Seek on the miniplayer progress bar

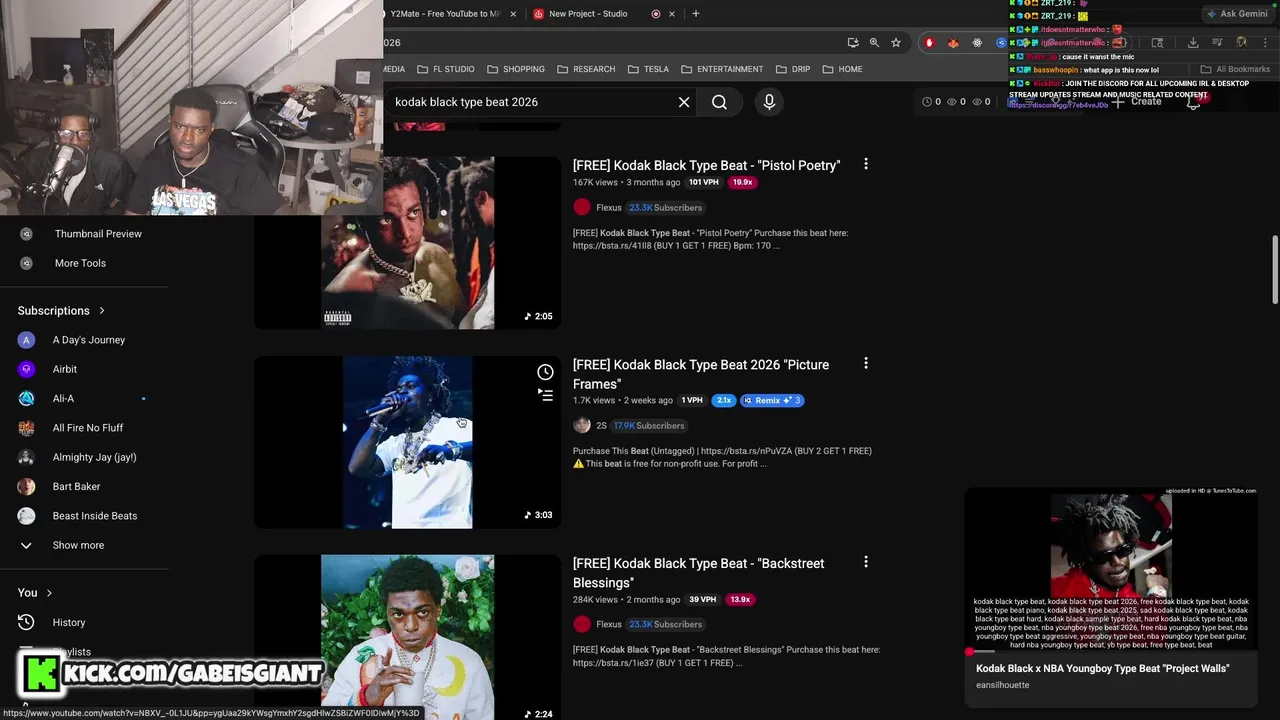click(1110, 652)
